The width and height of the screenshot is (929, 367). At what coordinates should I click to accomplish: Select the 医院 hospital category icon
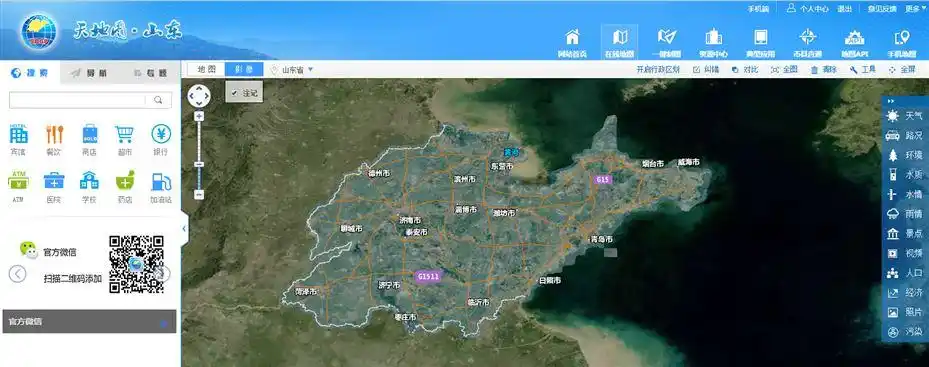click(54, 181)
